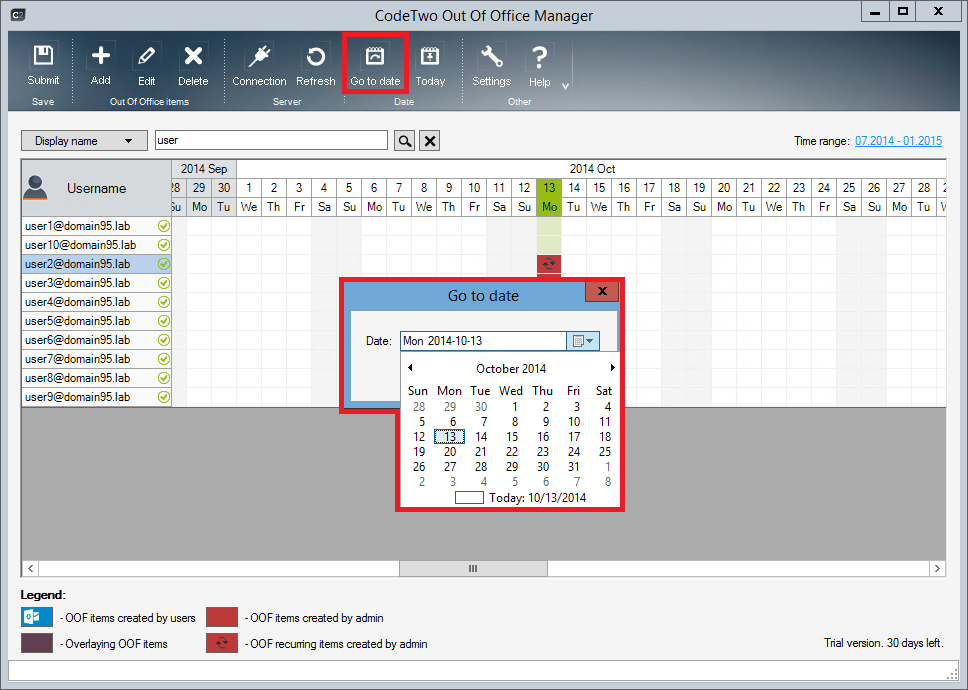The image size is (968, 690).
Task: Go to next month in calendar popup
Action: tap(612, 368)
